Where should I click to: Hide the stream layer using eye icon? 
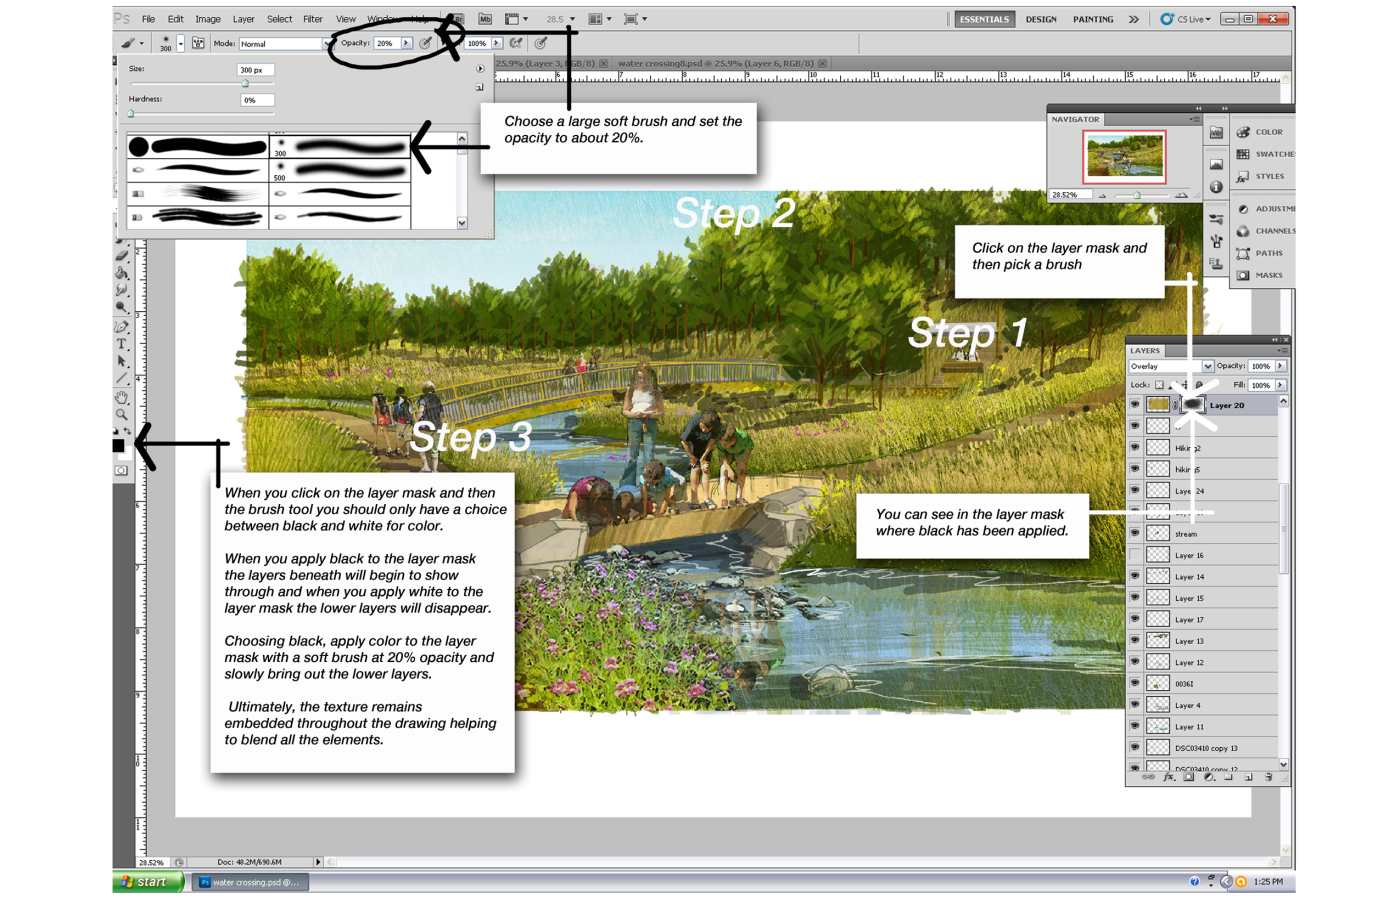tap(1135, 534)
